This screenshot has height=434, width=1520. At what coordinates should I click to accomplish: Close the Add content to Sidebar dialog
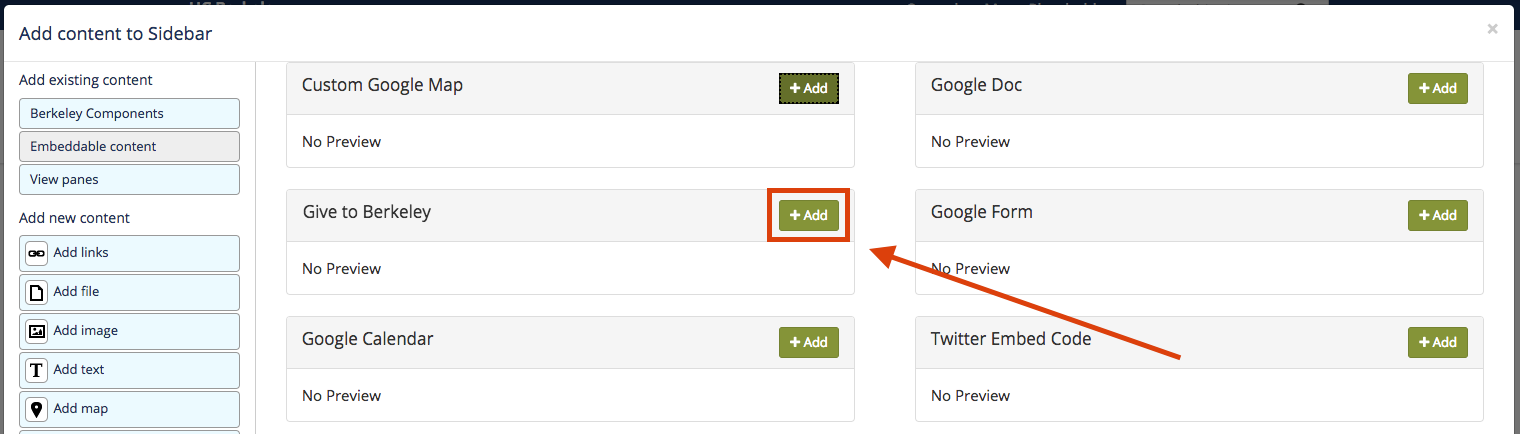click(x=1492, y=29)
